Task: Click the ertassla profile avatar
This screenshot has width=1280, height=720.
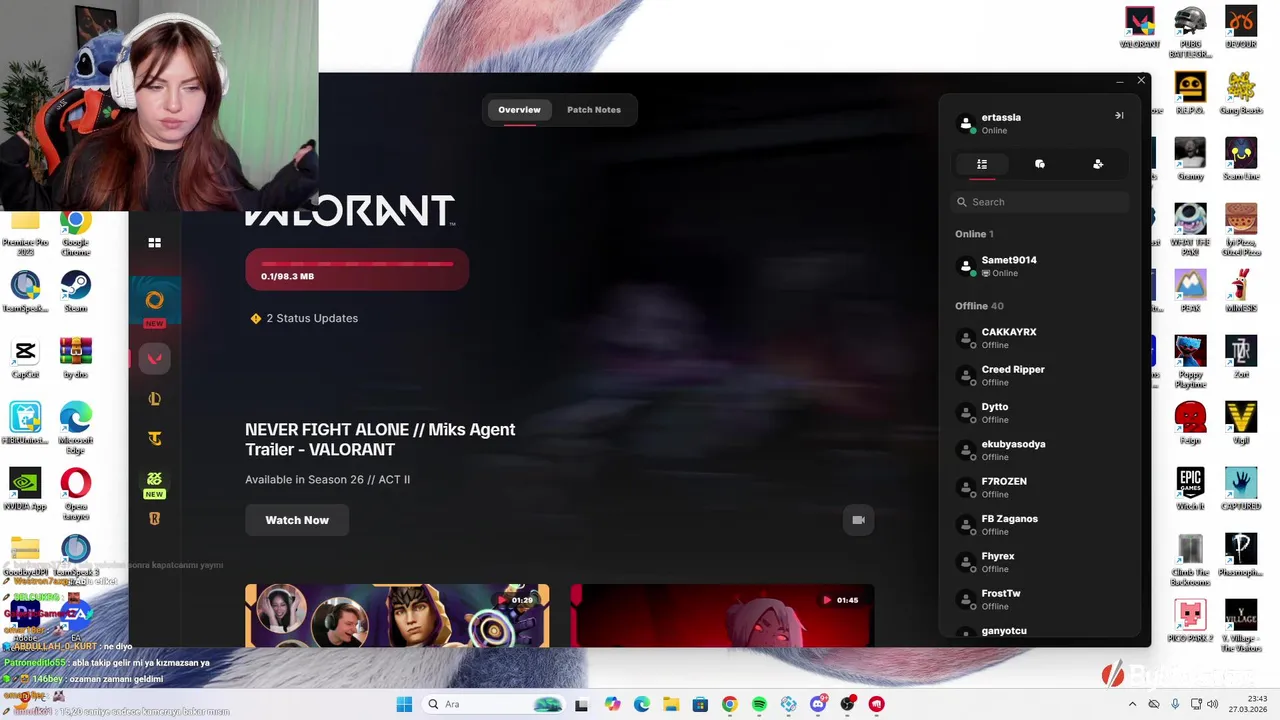Action: point(966,123)
